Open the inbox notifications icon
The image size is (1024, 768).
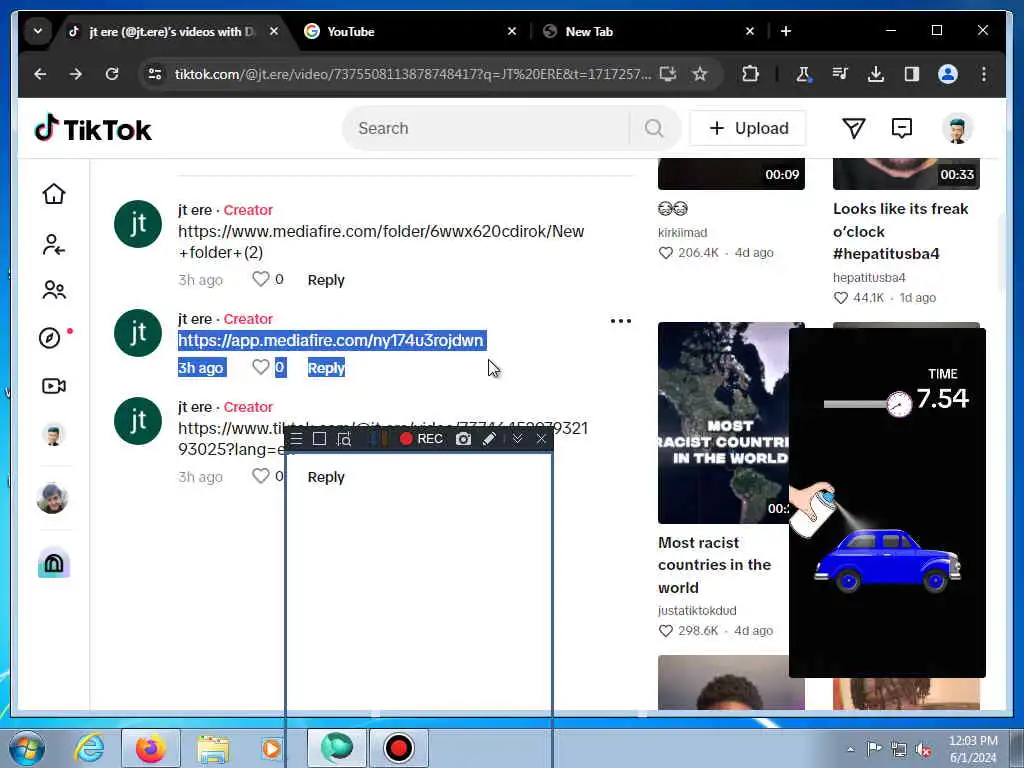click(x=901, y=128)
